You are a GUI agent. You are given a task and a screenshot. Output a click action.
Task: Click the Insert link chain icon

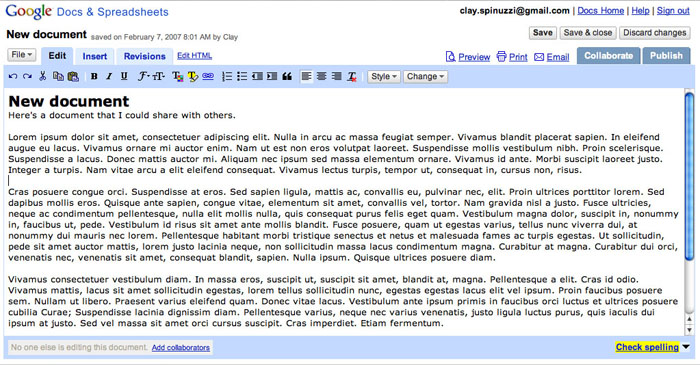point(208,76)
